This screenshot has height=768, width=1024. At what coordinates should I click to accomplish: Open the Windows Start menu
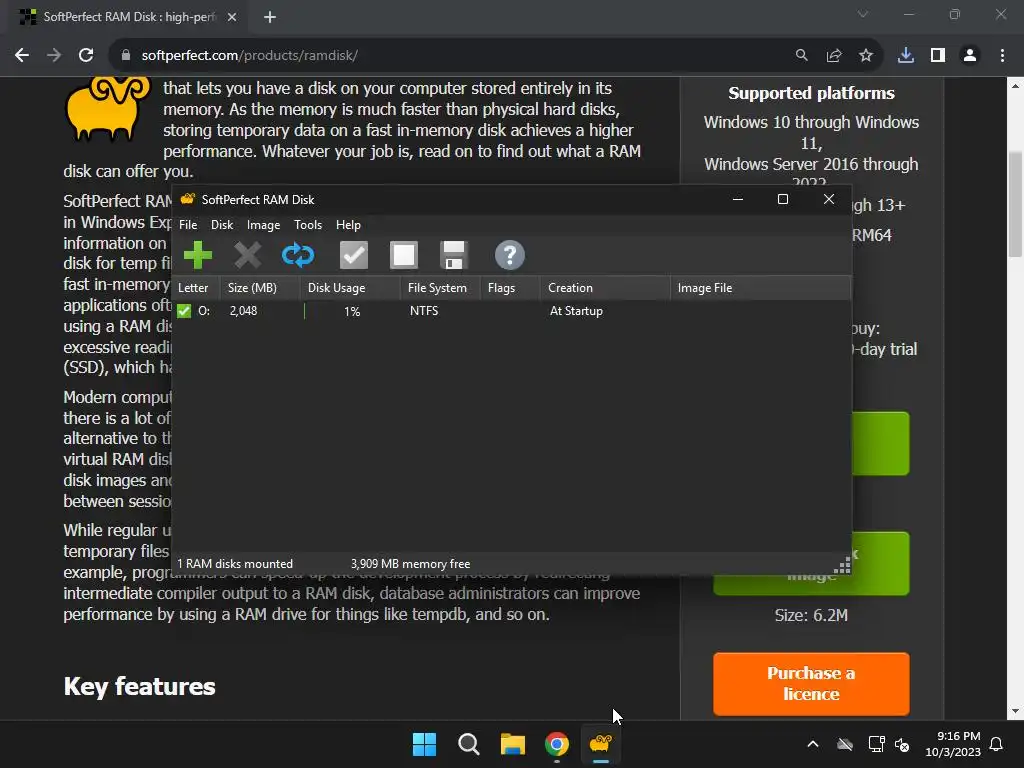coord(424,744)
